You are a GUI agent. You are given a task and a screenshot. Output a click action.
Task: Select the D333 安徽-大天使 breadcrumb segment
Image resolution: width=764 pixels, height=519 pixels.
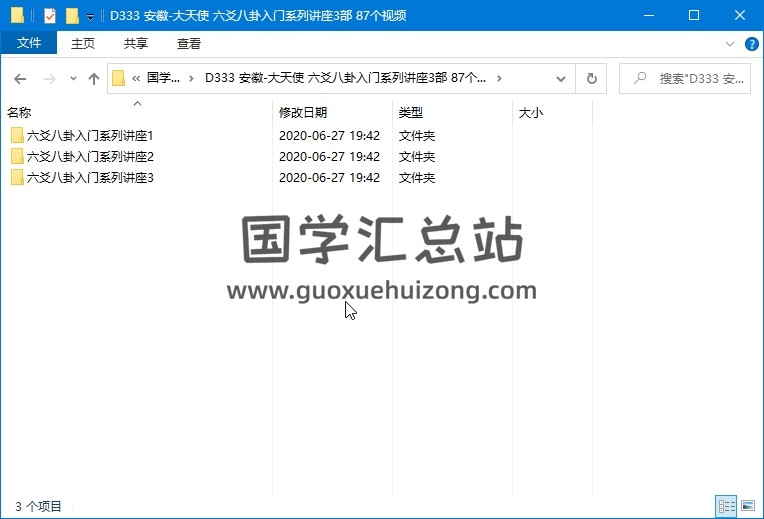point(345,78)
